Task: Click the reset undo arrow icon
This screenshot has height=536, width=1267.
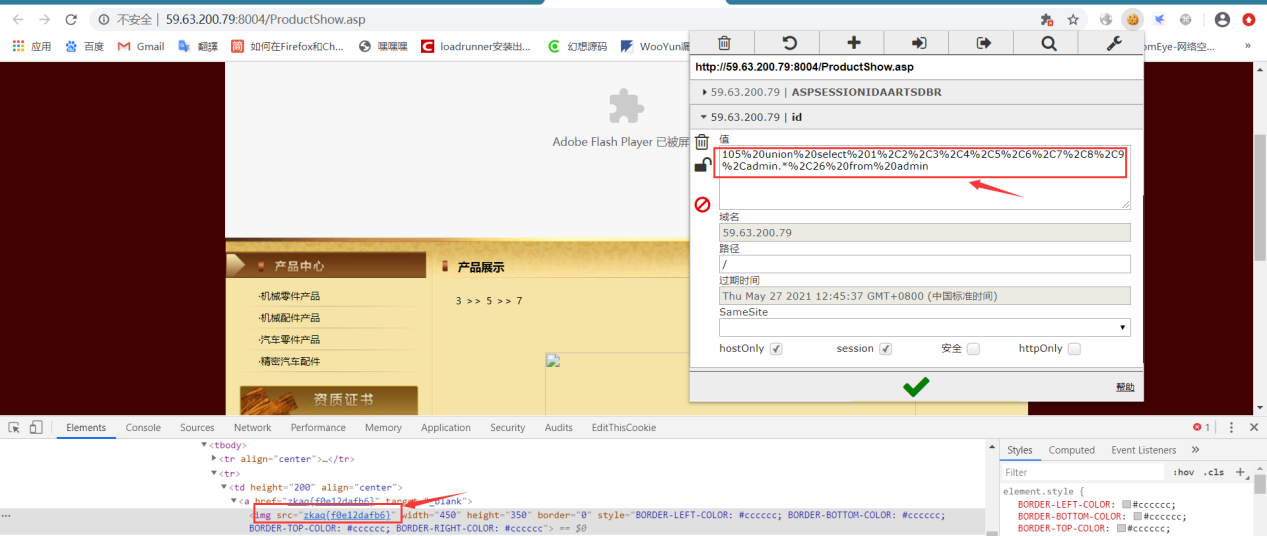Action: 788,43
